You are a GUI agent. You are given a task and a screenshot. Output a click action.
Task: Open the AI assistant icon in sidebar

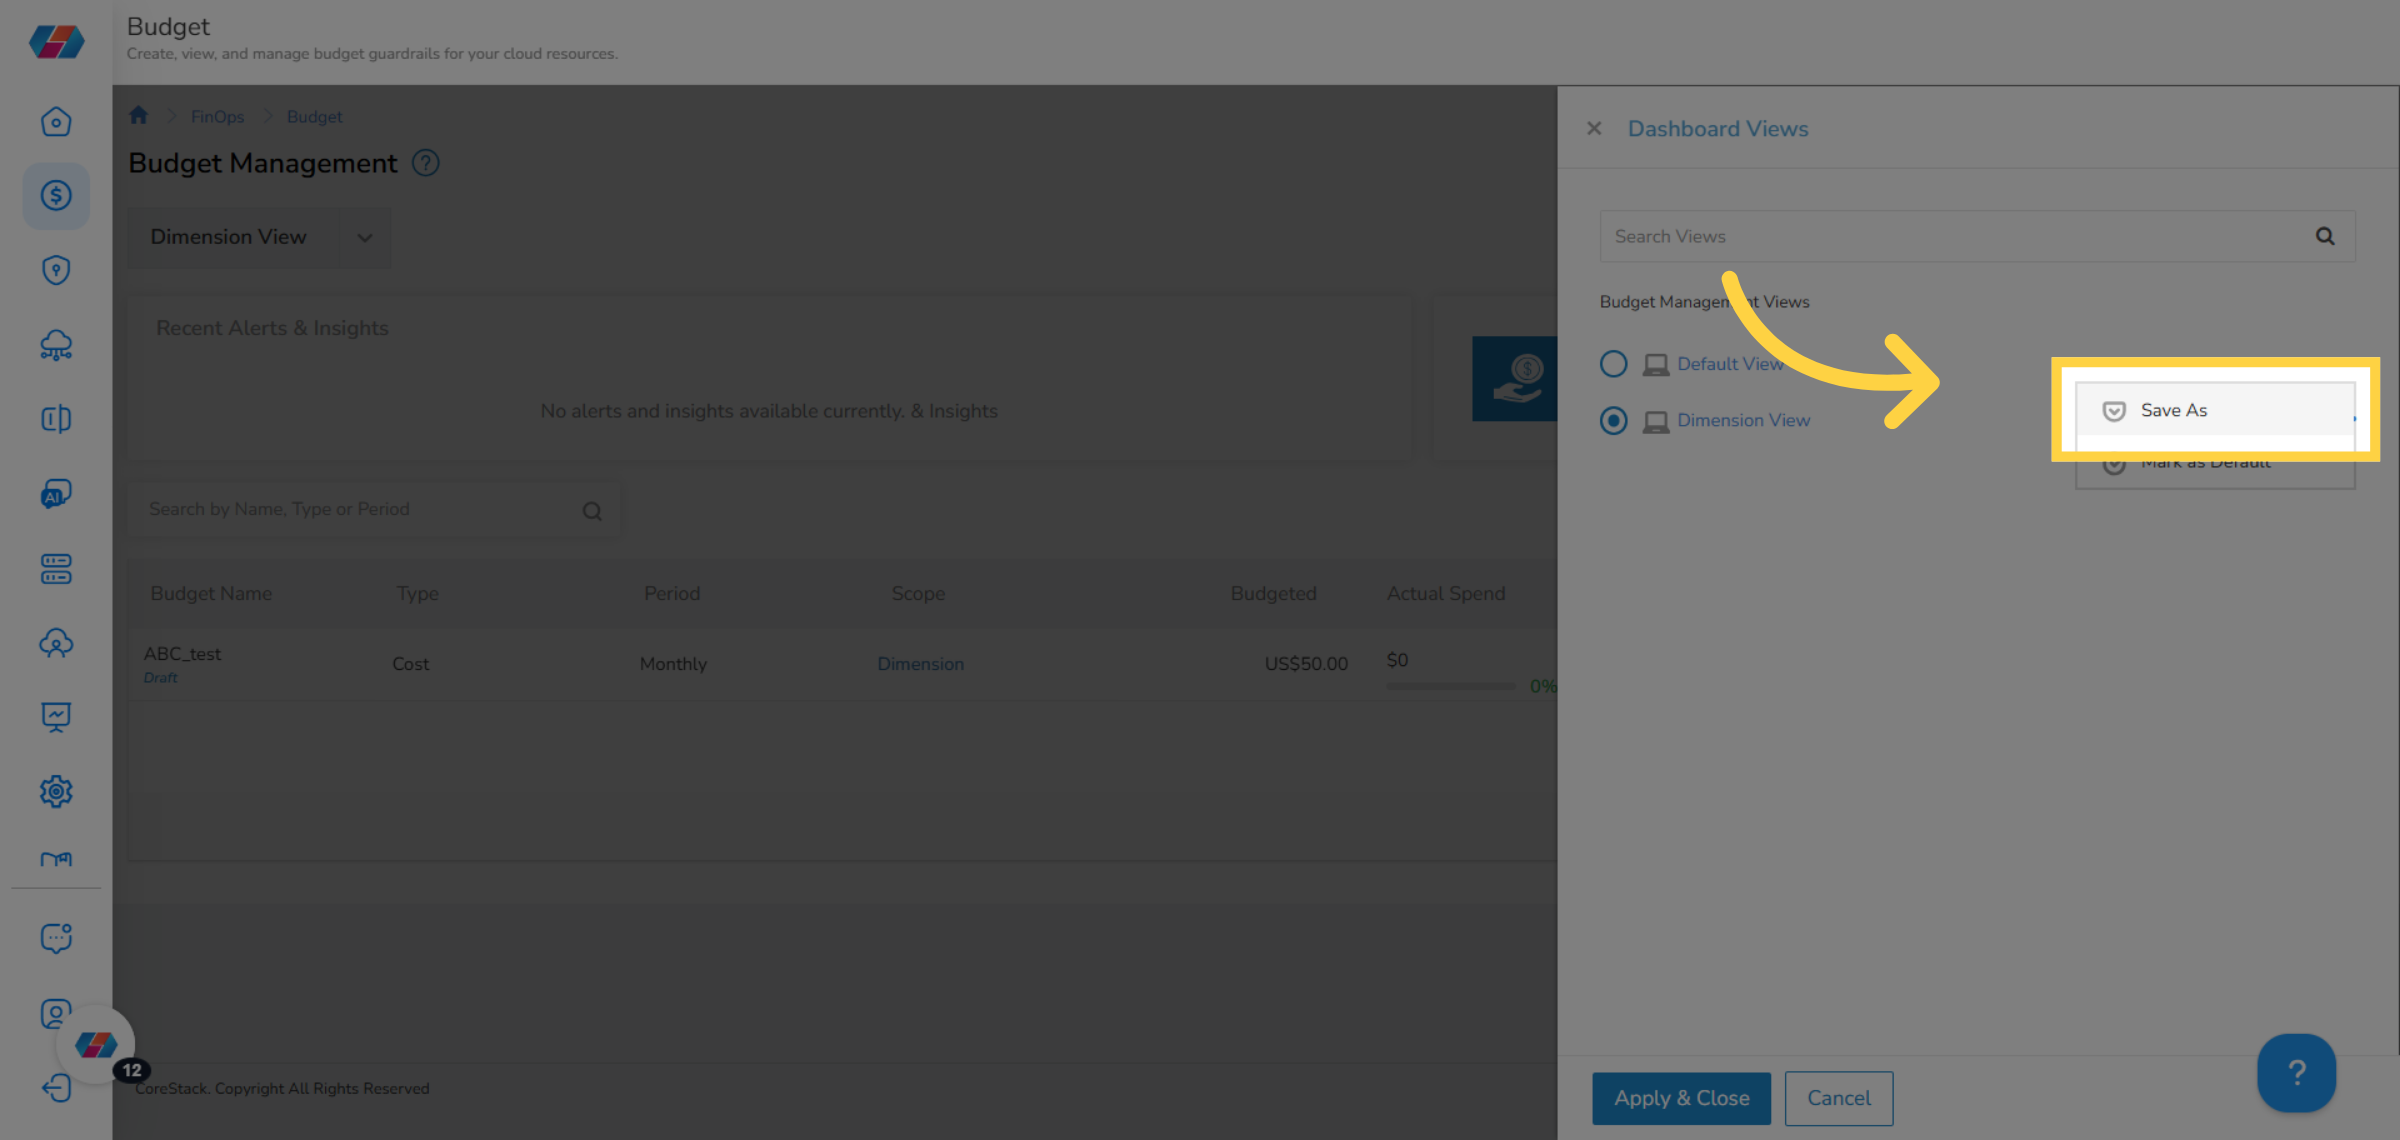[x=56, y=494]
